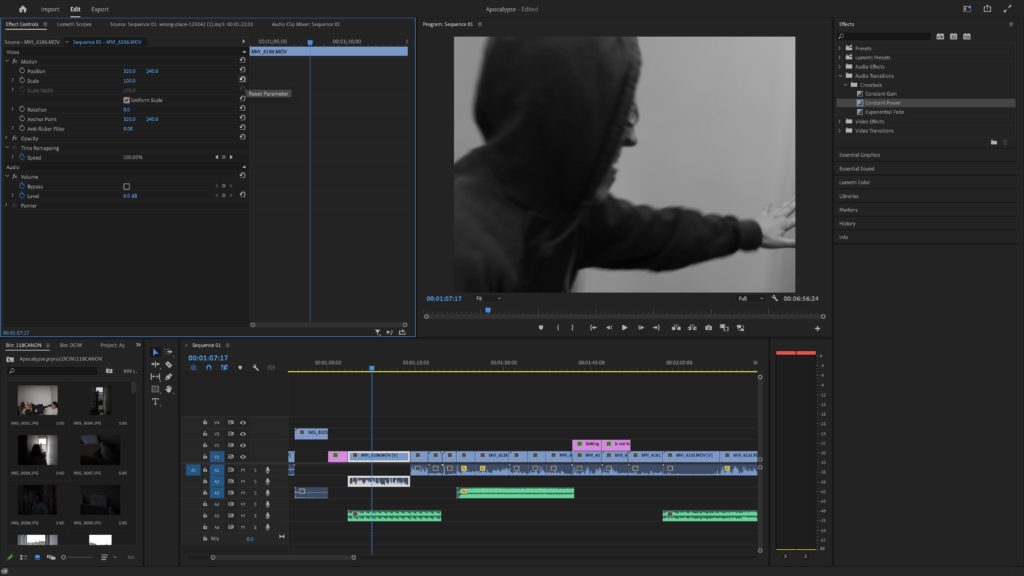Viewport: 1024px width, 576px height.
Task: Click the Export Frame camera icon
Action: click(x=708, y=327)
